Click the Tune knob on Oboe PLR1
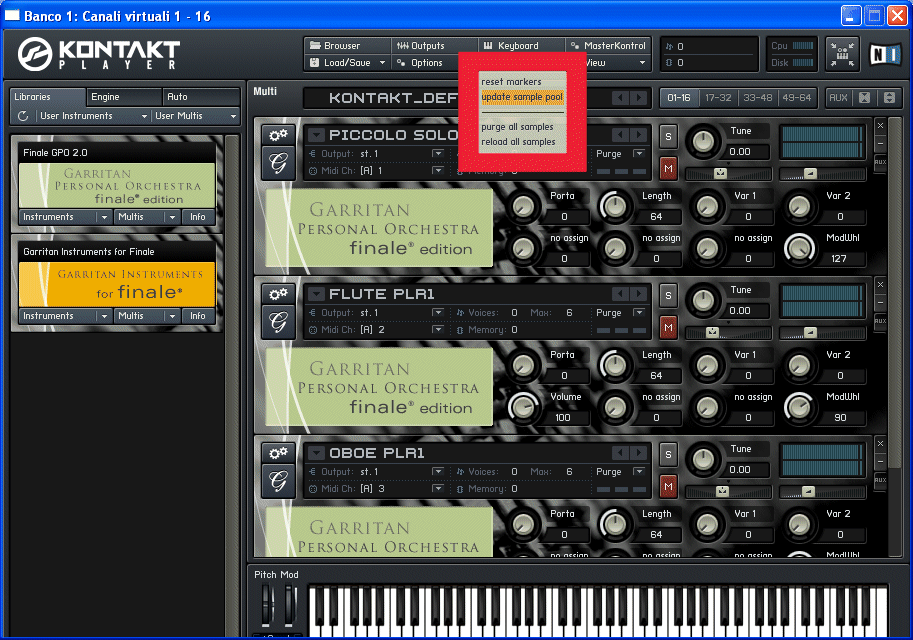The image size is (913, 640). [704, 459]
